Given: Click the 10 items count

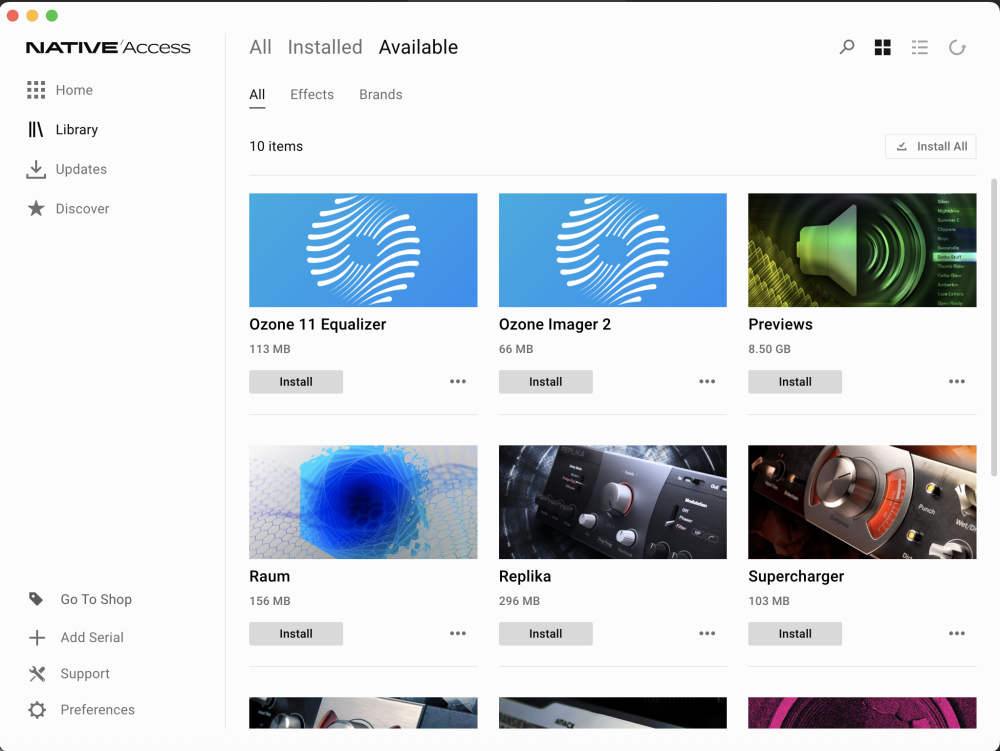Looking at the screenshot, I should [x=276, y=147].
